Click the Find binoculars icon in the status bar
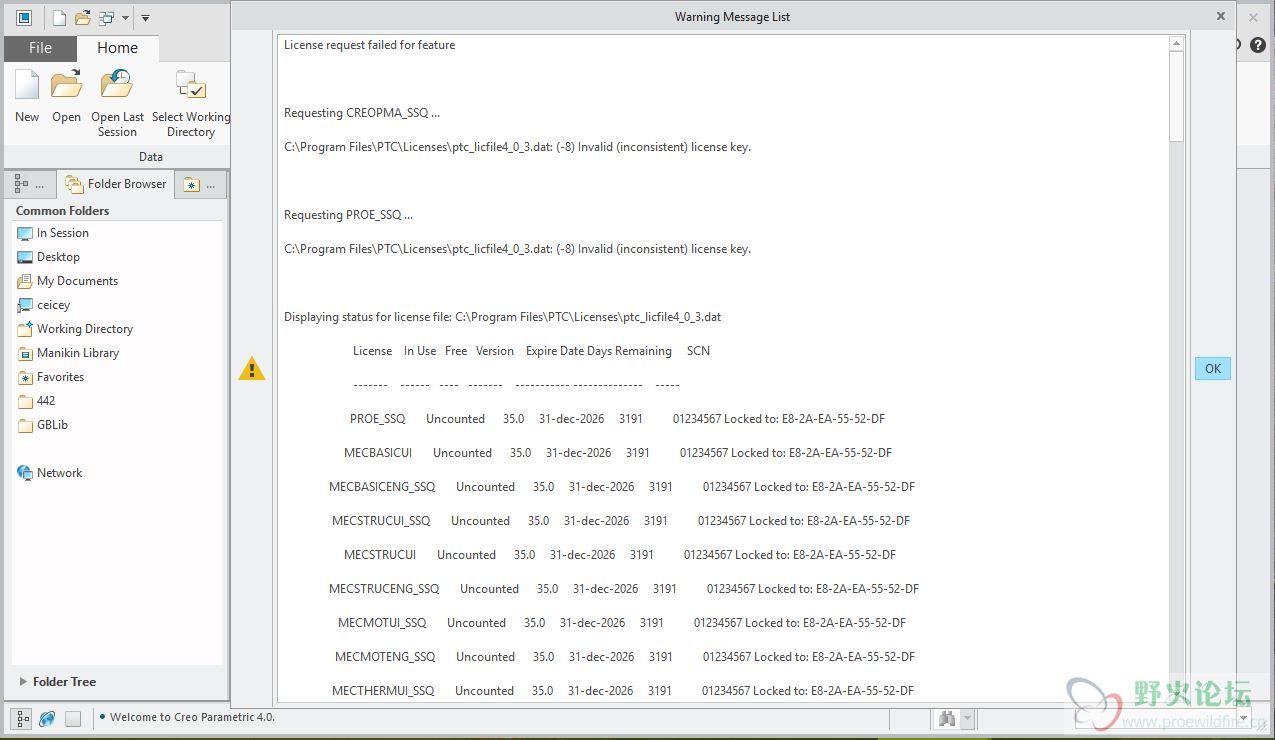Viewport: 1275px width, 740px height. tap(946, 719)
